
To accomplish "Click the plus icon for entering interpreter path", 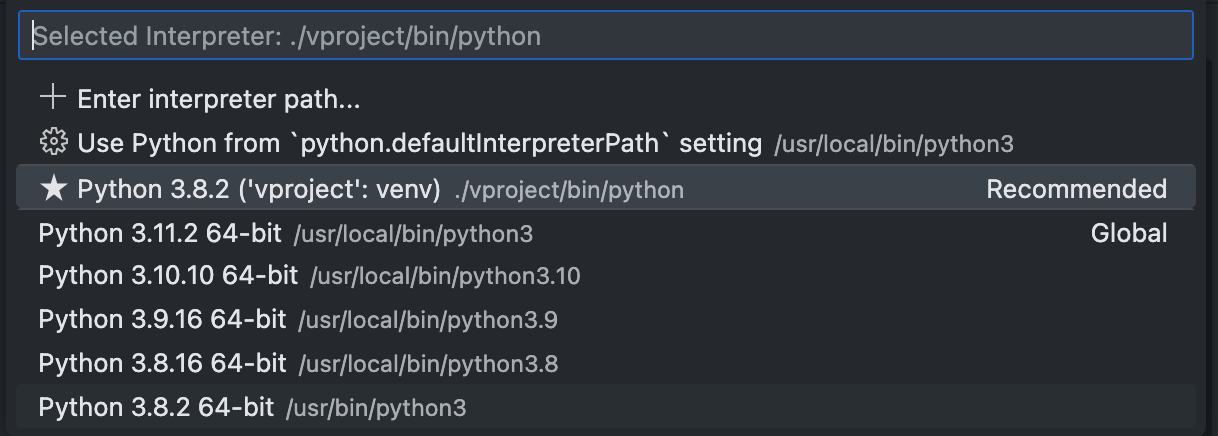I will (52, 98).
